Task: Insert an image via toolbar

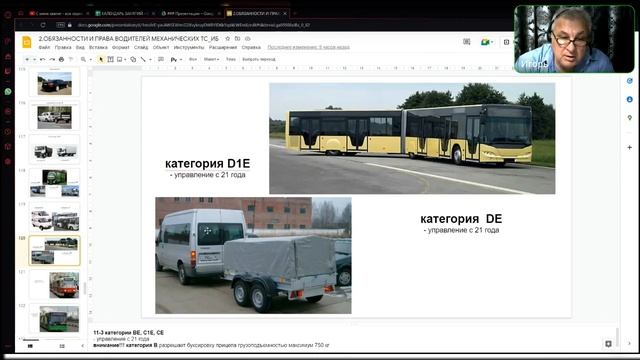Action: point(120,60)
